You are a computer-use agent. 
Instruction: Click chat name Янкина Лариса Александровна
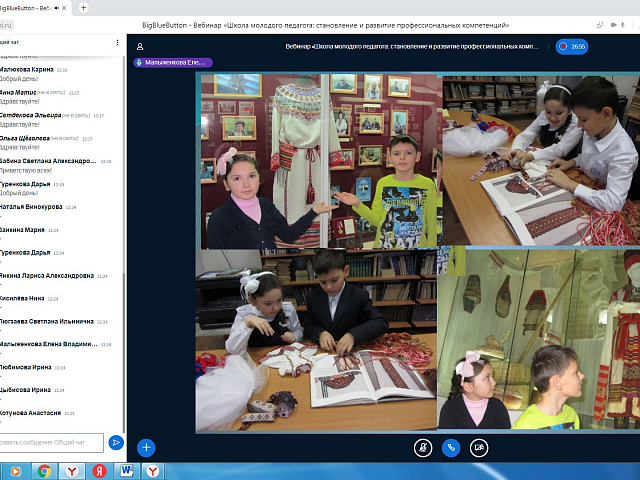[47, 276]
